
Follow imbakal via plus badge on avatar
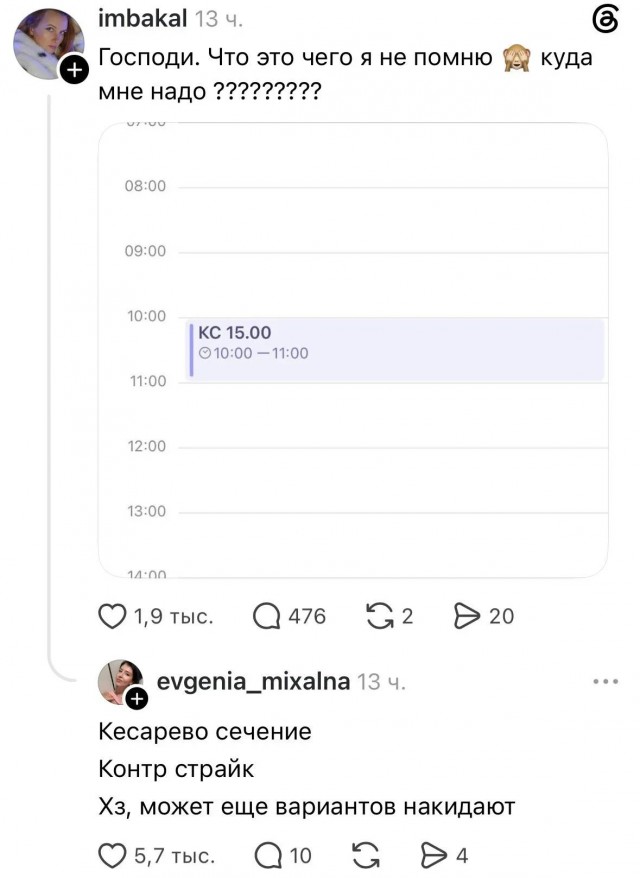tap(74, 70)
